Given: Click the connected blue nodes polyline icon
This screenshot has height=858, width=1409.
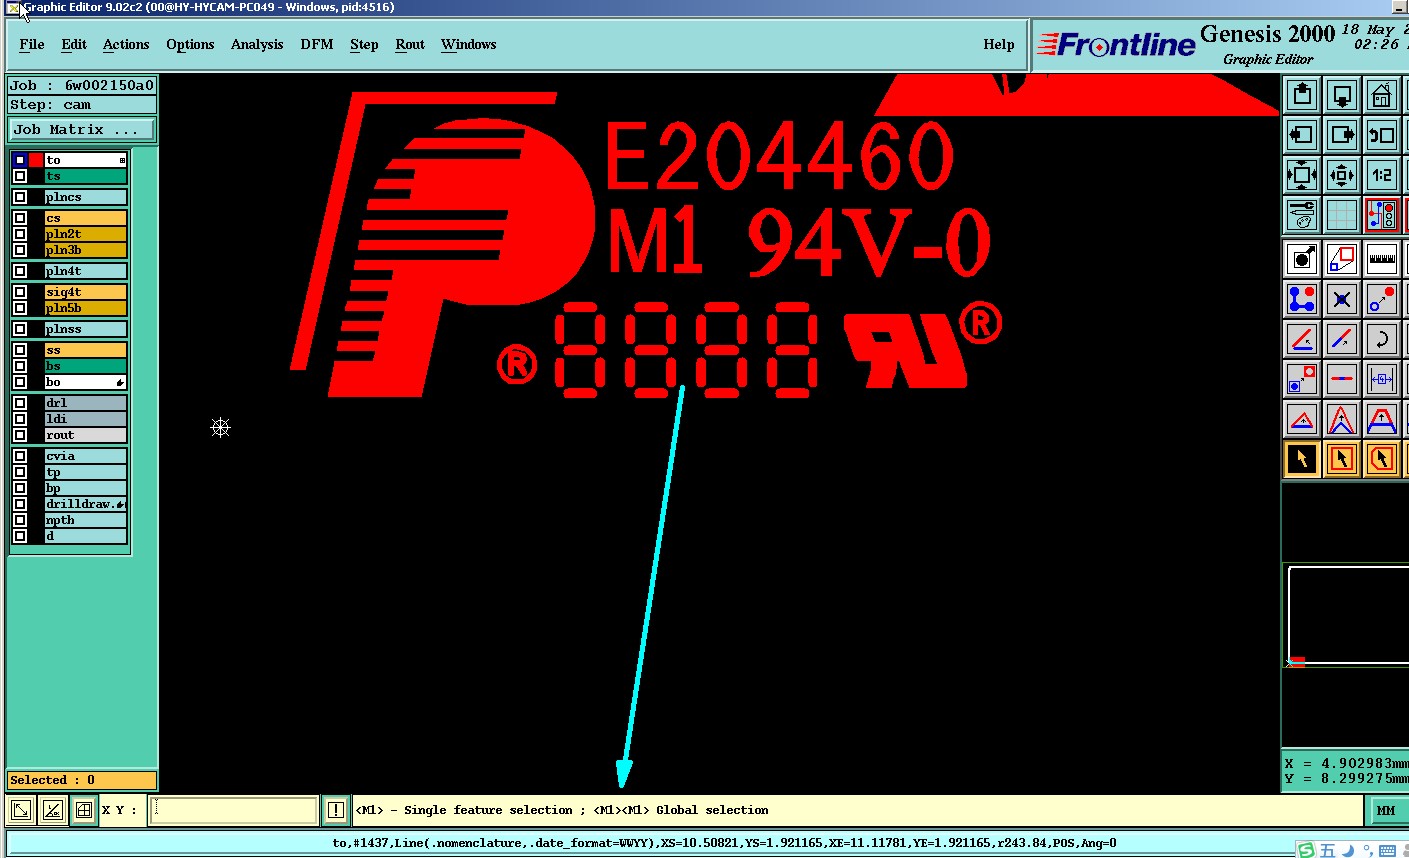Looking at the screenshot, I should [1302, 299].
